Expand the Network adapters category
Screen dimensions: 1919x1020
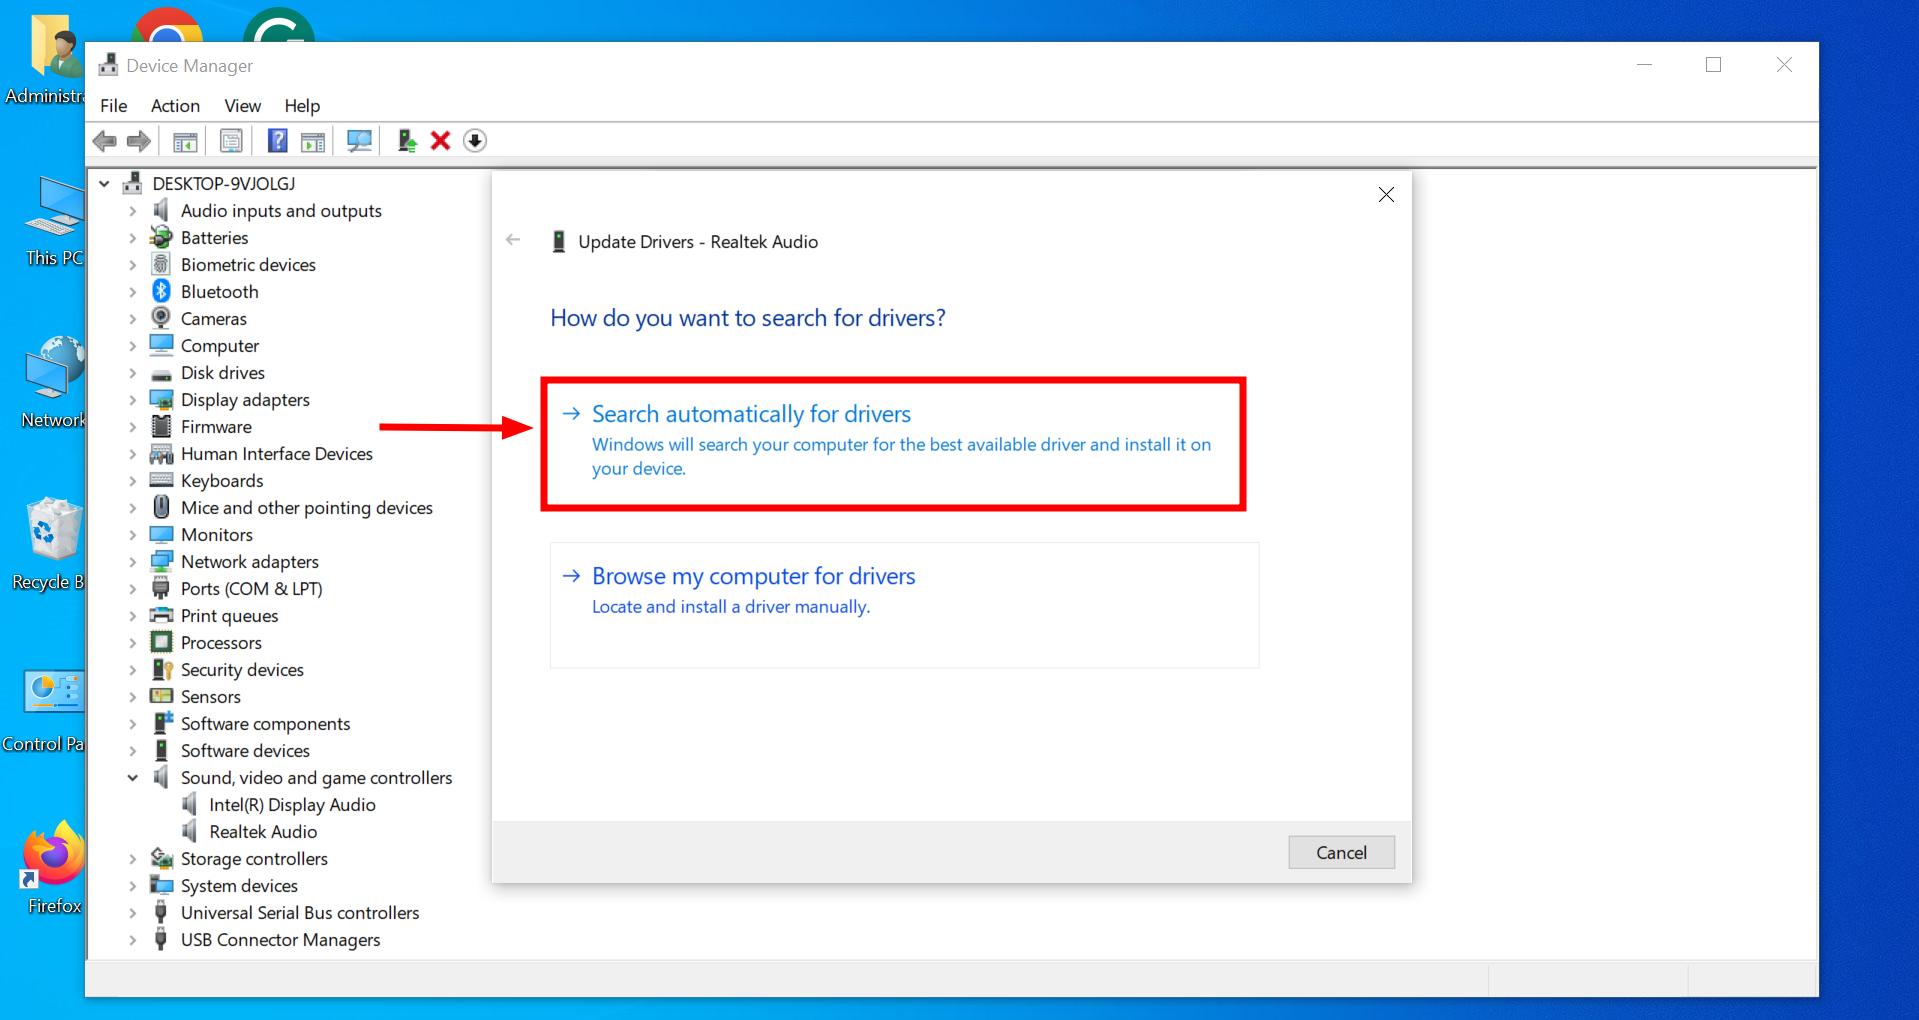tap(133, 561)
